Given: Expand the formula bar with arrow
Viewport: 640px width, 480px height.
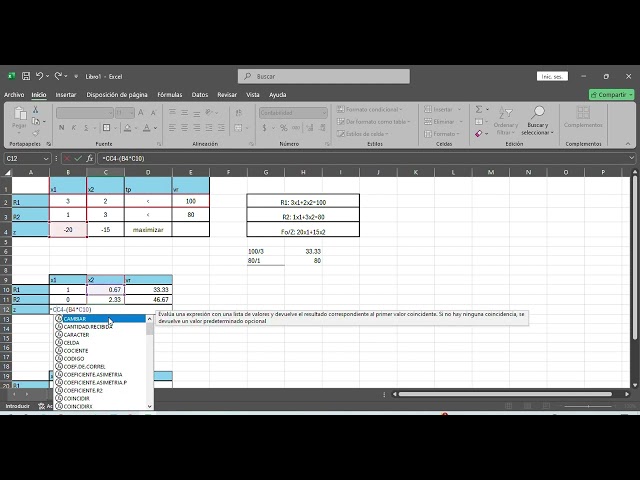Looking at the screenshot, I should point(631,158).
